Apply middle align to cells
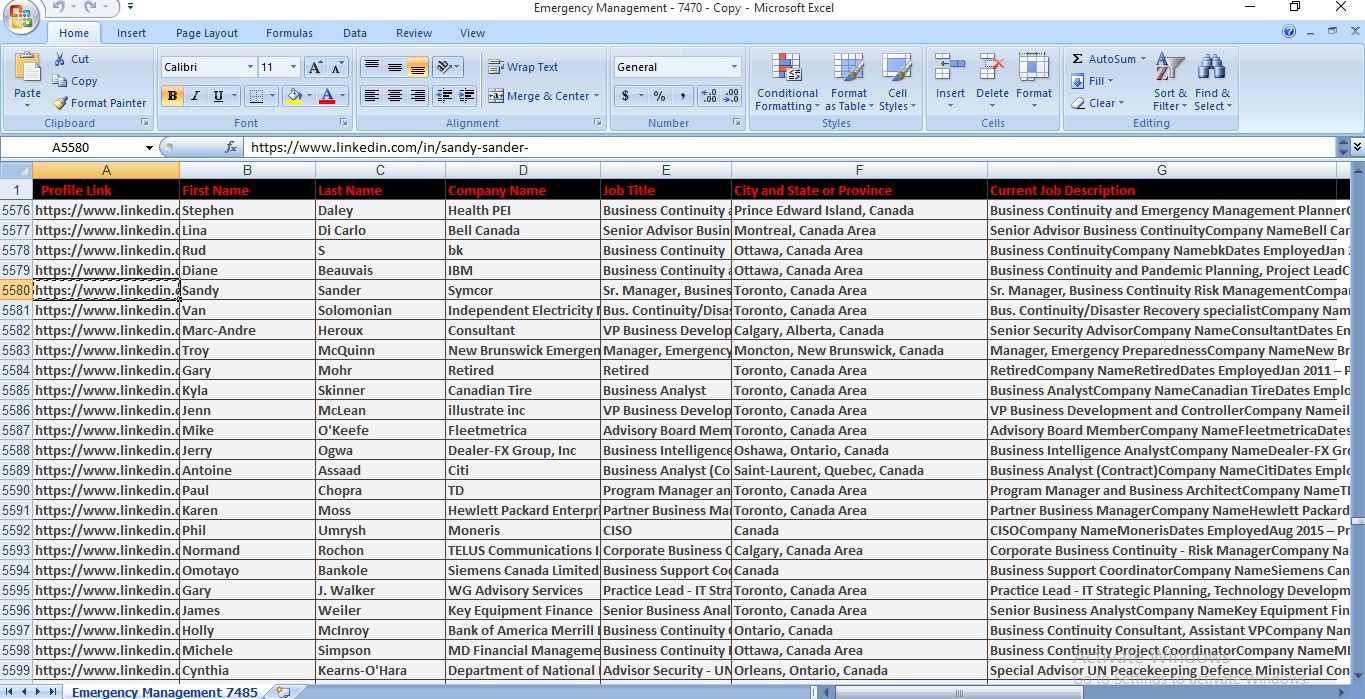The height and width of the screenshot is (699, 1365). point(395,67)
